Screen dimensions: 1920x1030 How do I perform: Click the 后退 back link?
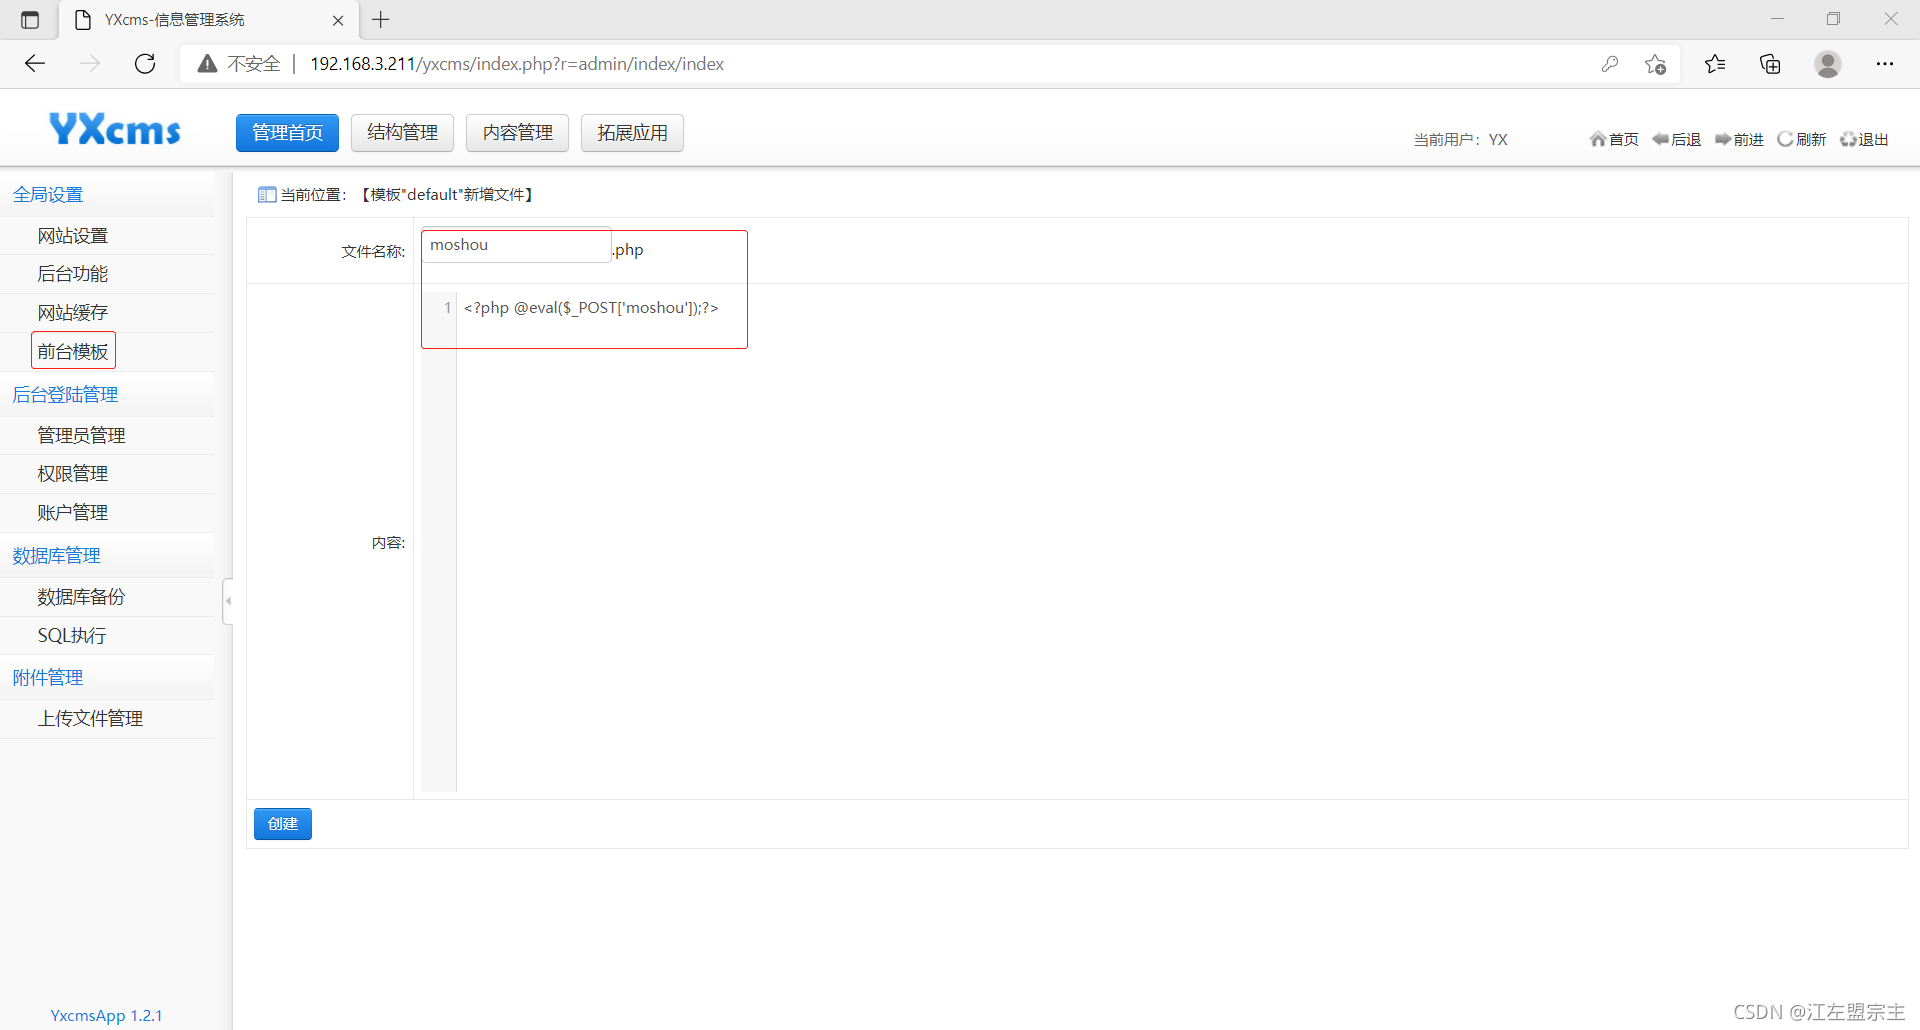[x=1677, y=139]
